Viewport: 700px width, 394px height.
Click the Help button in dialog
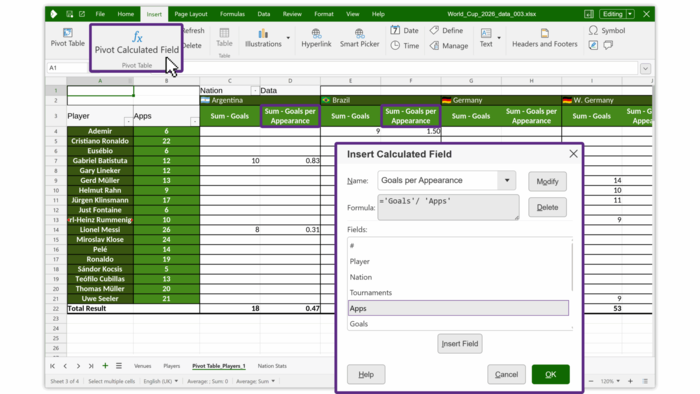coord(366,374)
